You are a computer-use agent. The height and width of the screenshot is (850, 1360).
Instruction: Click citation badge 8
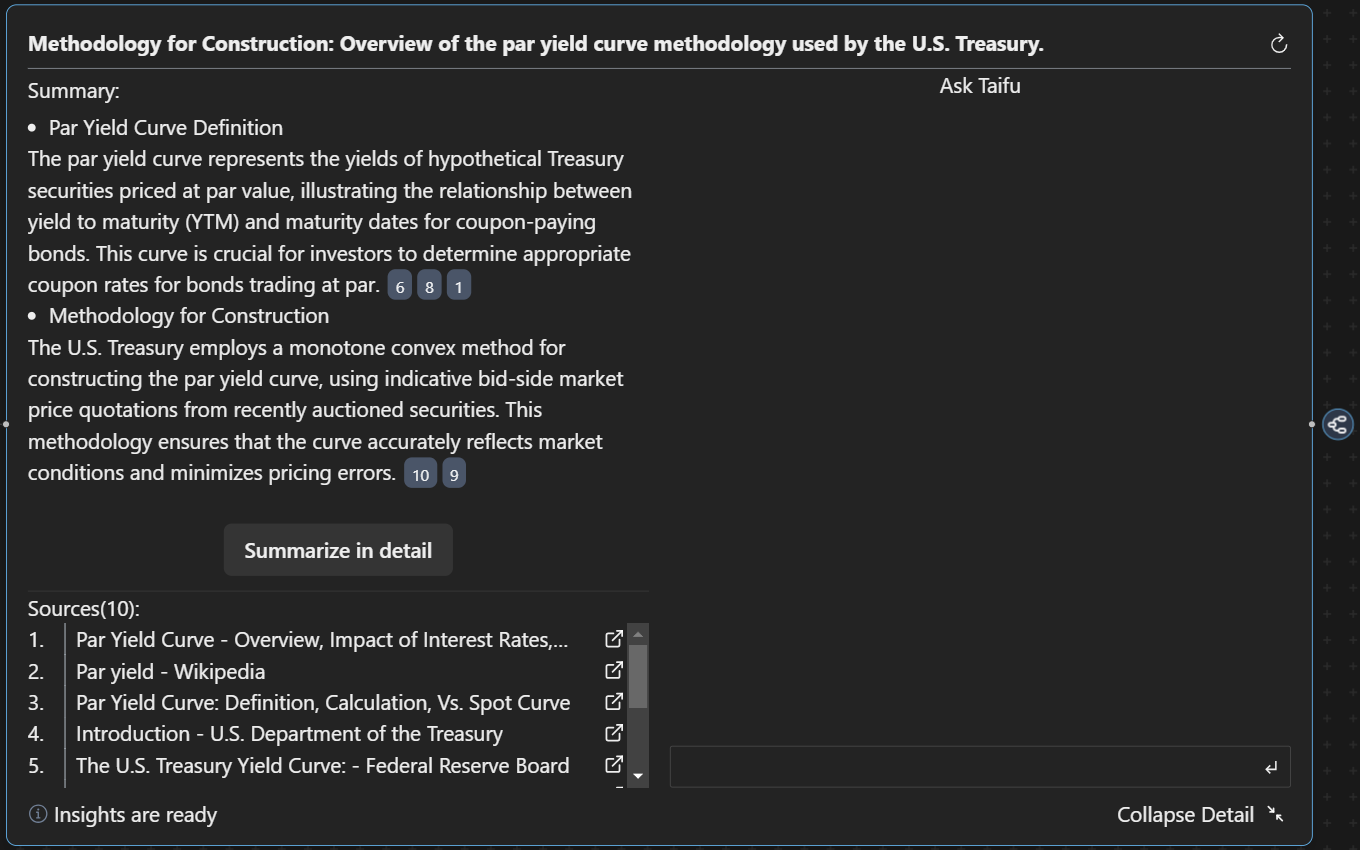point(429,287)
